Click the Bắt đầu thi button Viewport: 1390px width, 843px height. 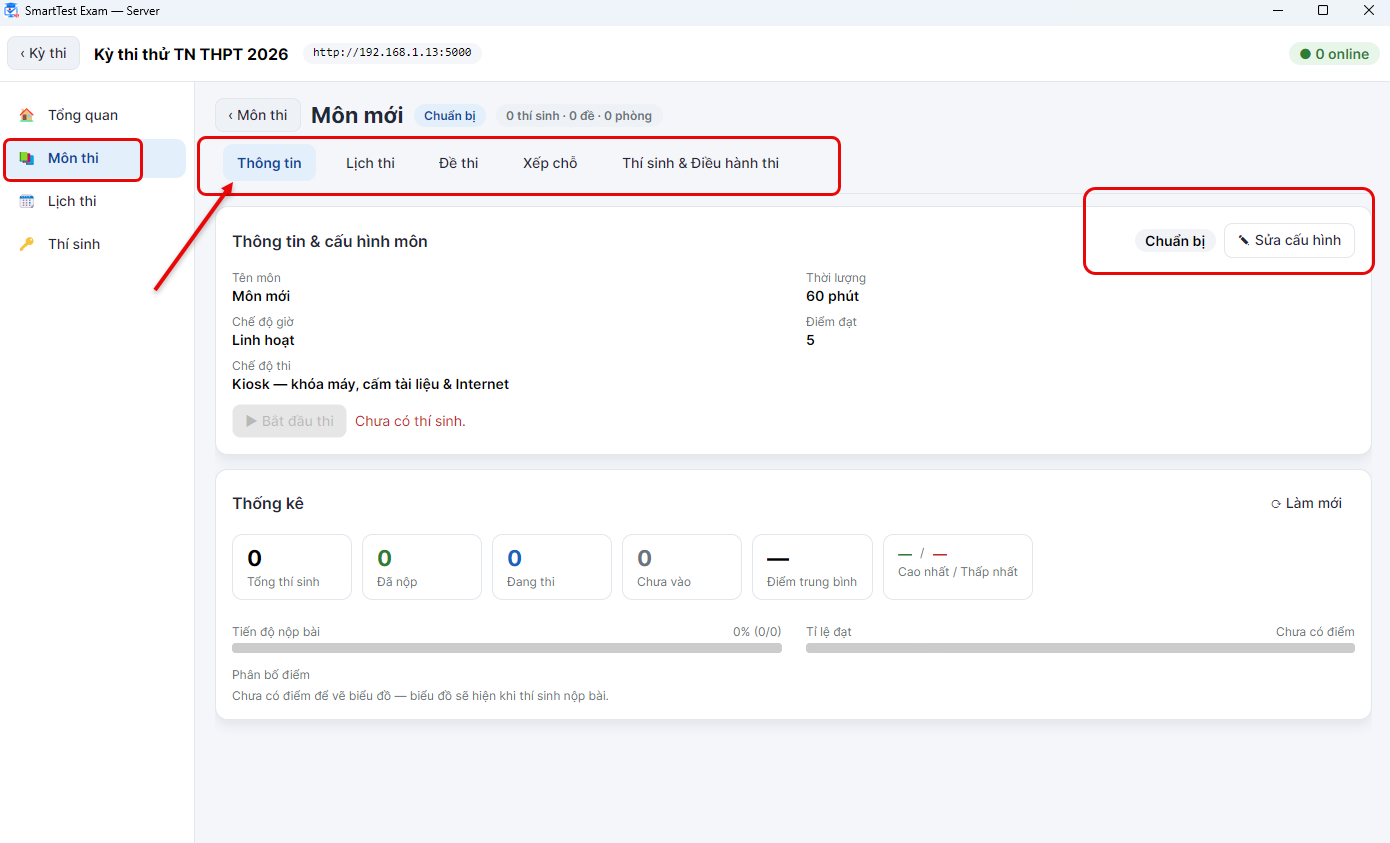289,421
